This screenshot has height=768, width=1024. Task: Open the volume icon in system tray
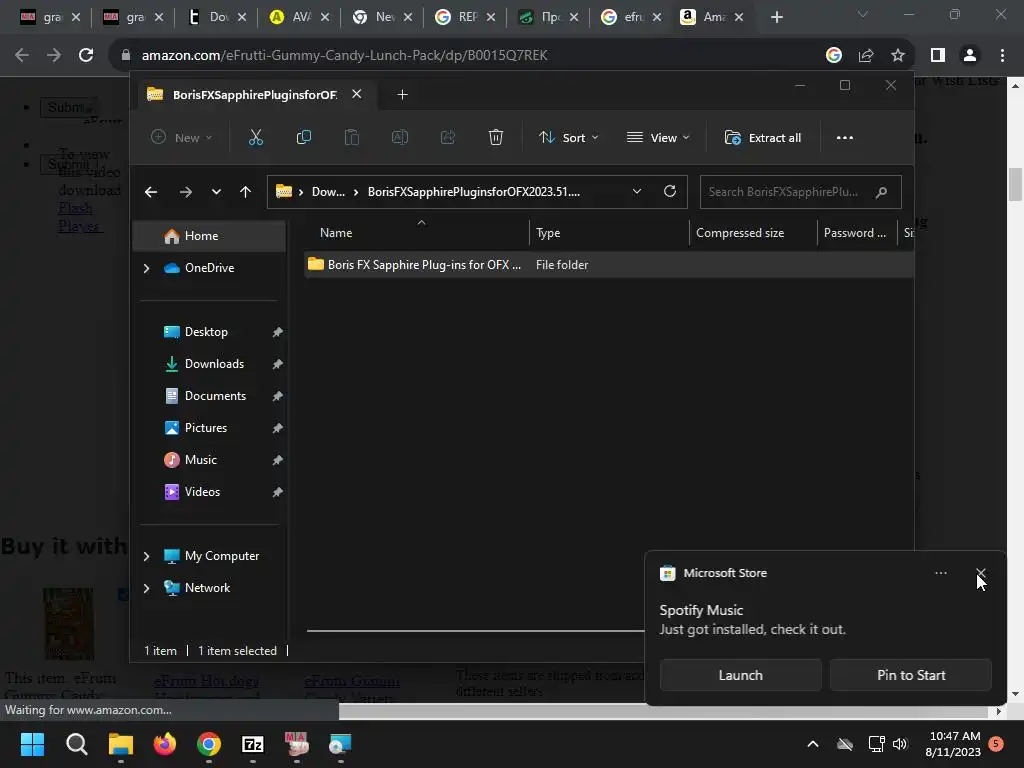[x=900, y=744]
